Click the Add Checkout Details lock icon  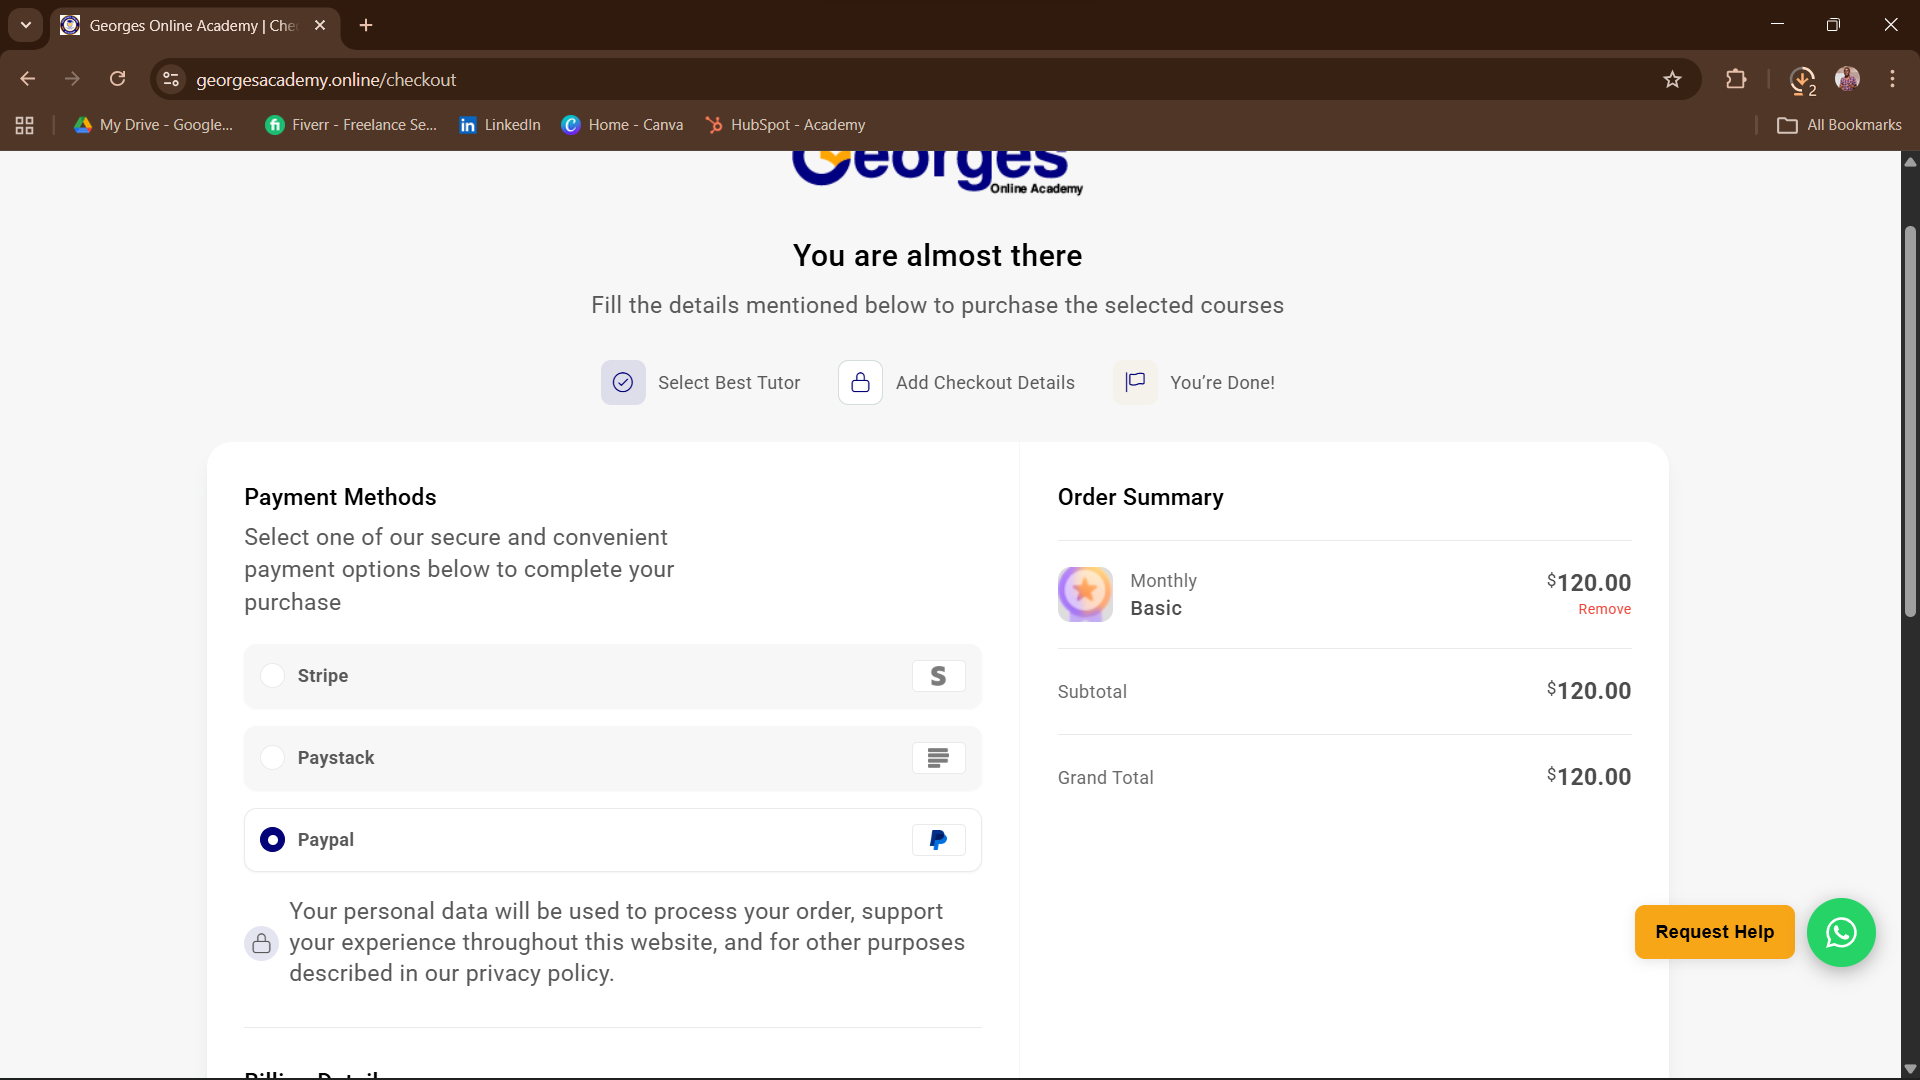(x=860, y=383)
